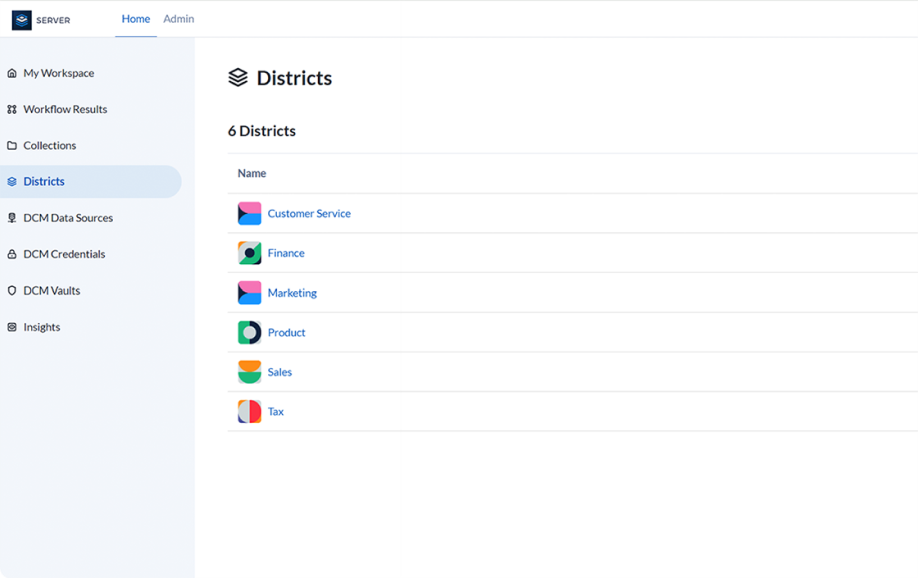This screenshot has width=918, height=578.
Task: Select the Marketing district
Action: click(293, 292)
